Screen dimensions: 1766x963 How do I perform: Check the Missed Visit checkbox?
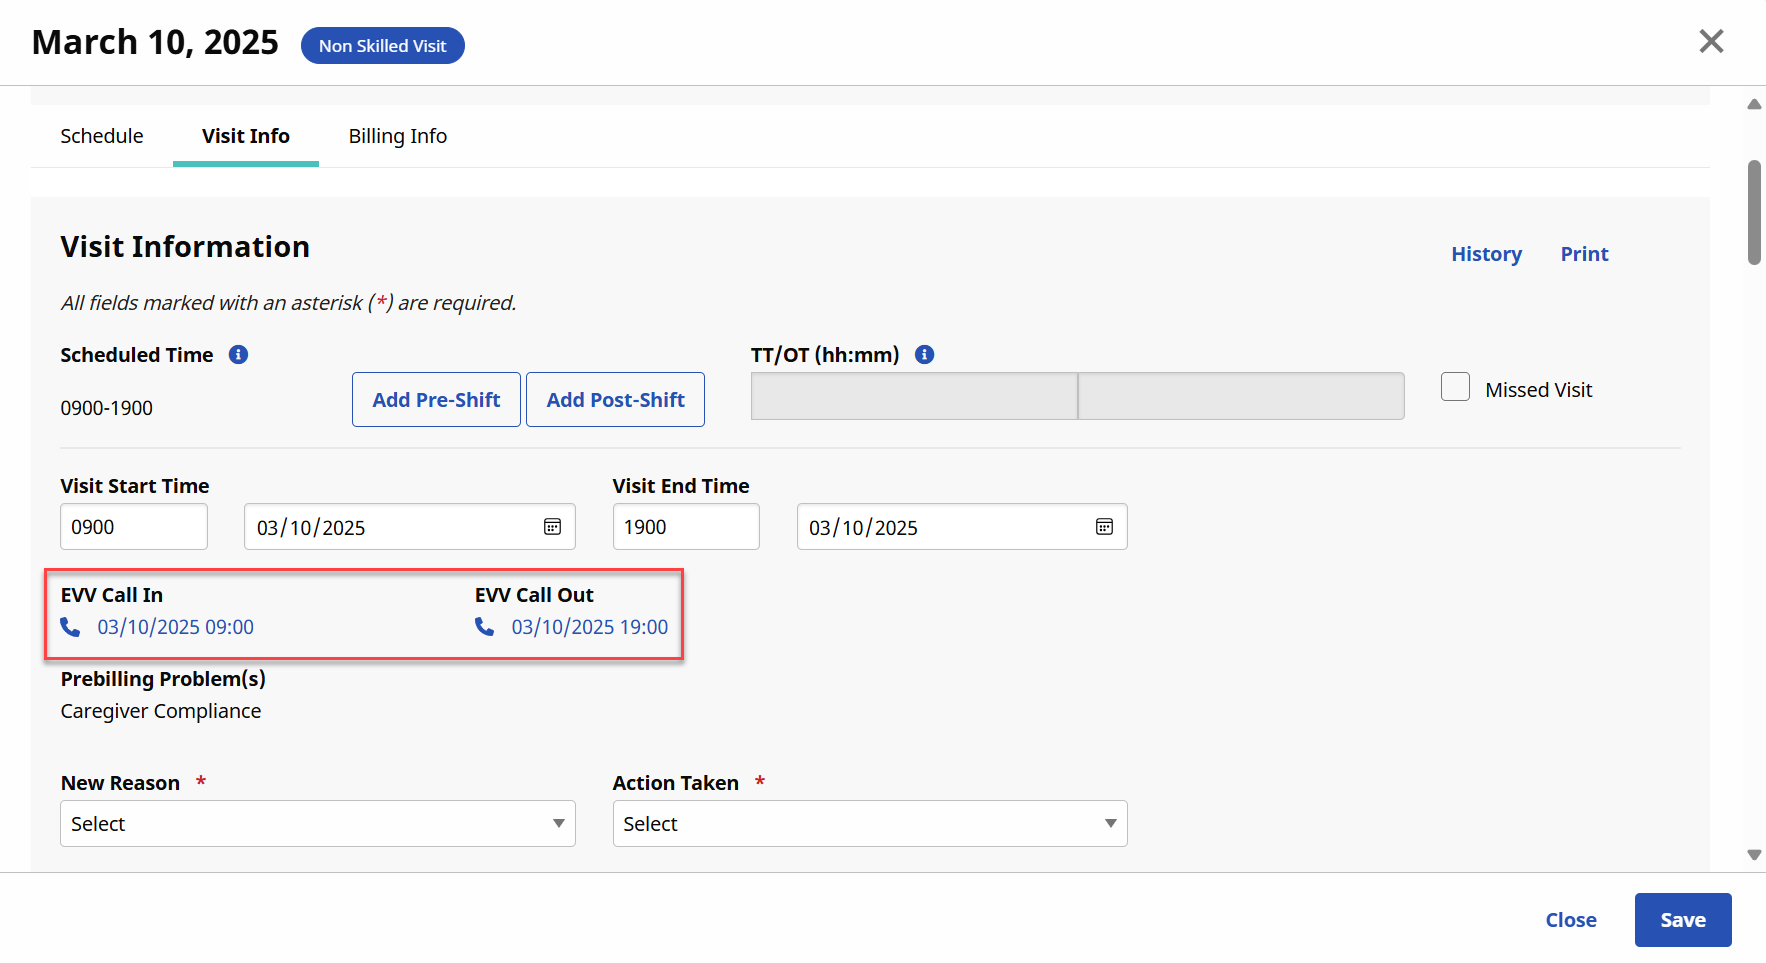1455,387
